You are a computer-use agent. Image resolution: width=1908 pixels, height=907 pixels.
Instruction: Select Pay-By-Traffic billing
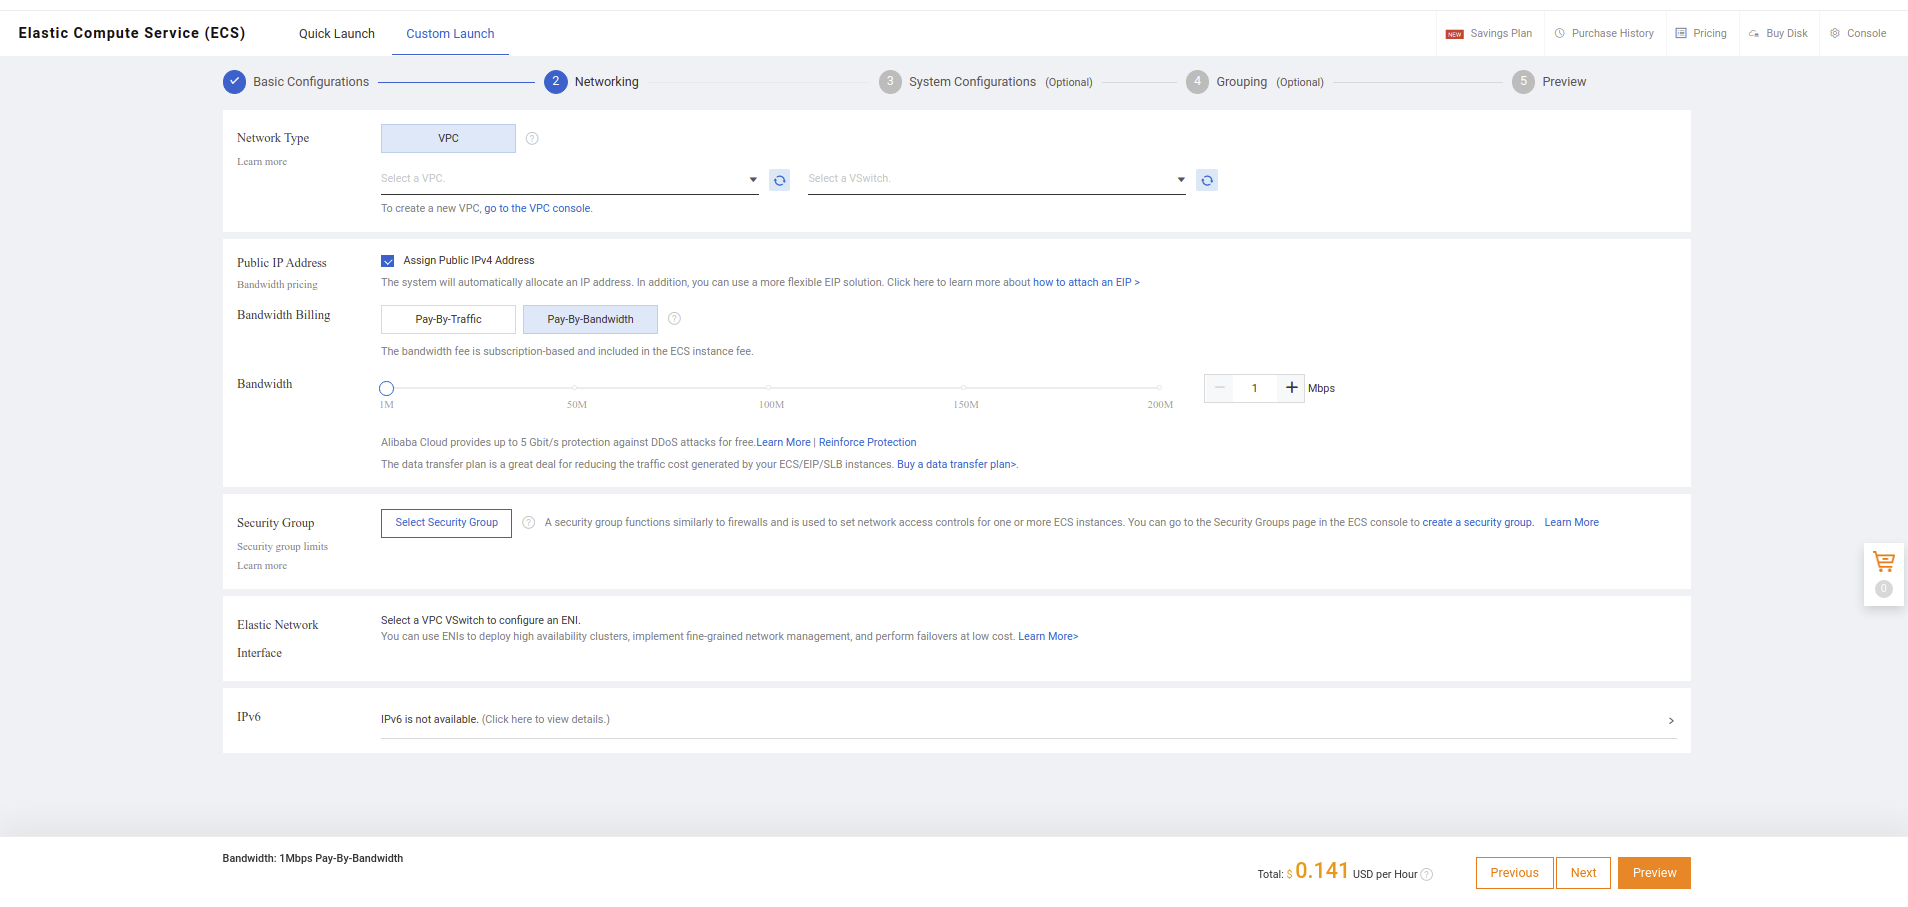448,319
